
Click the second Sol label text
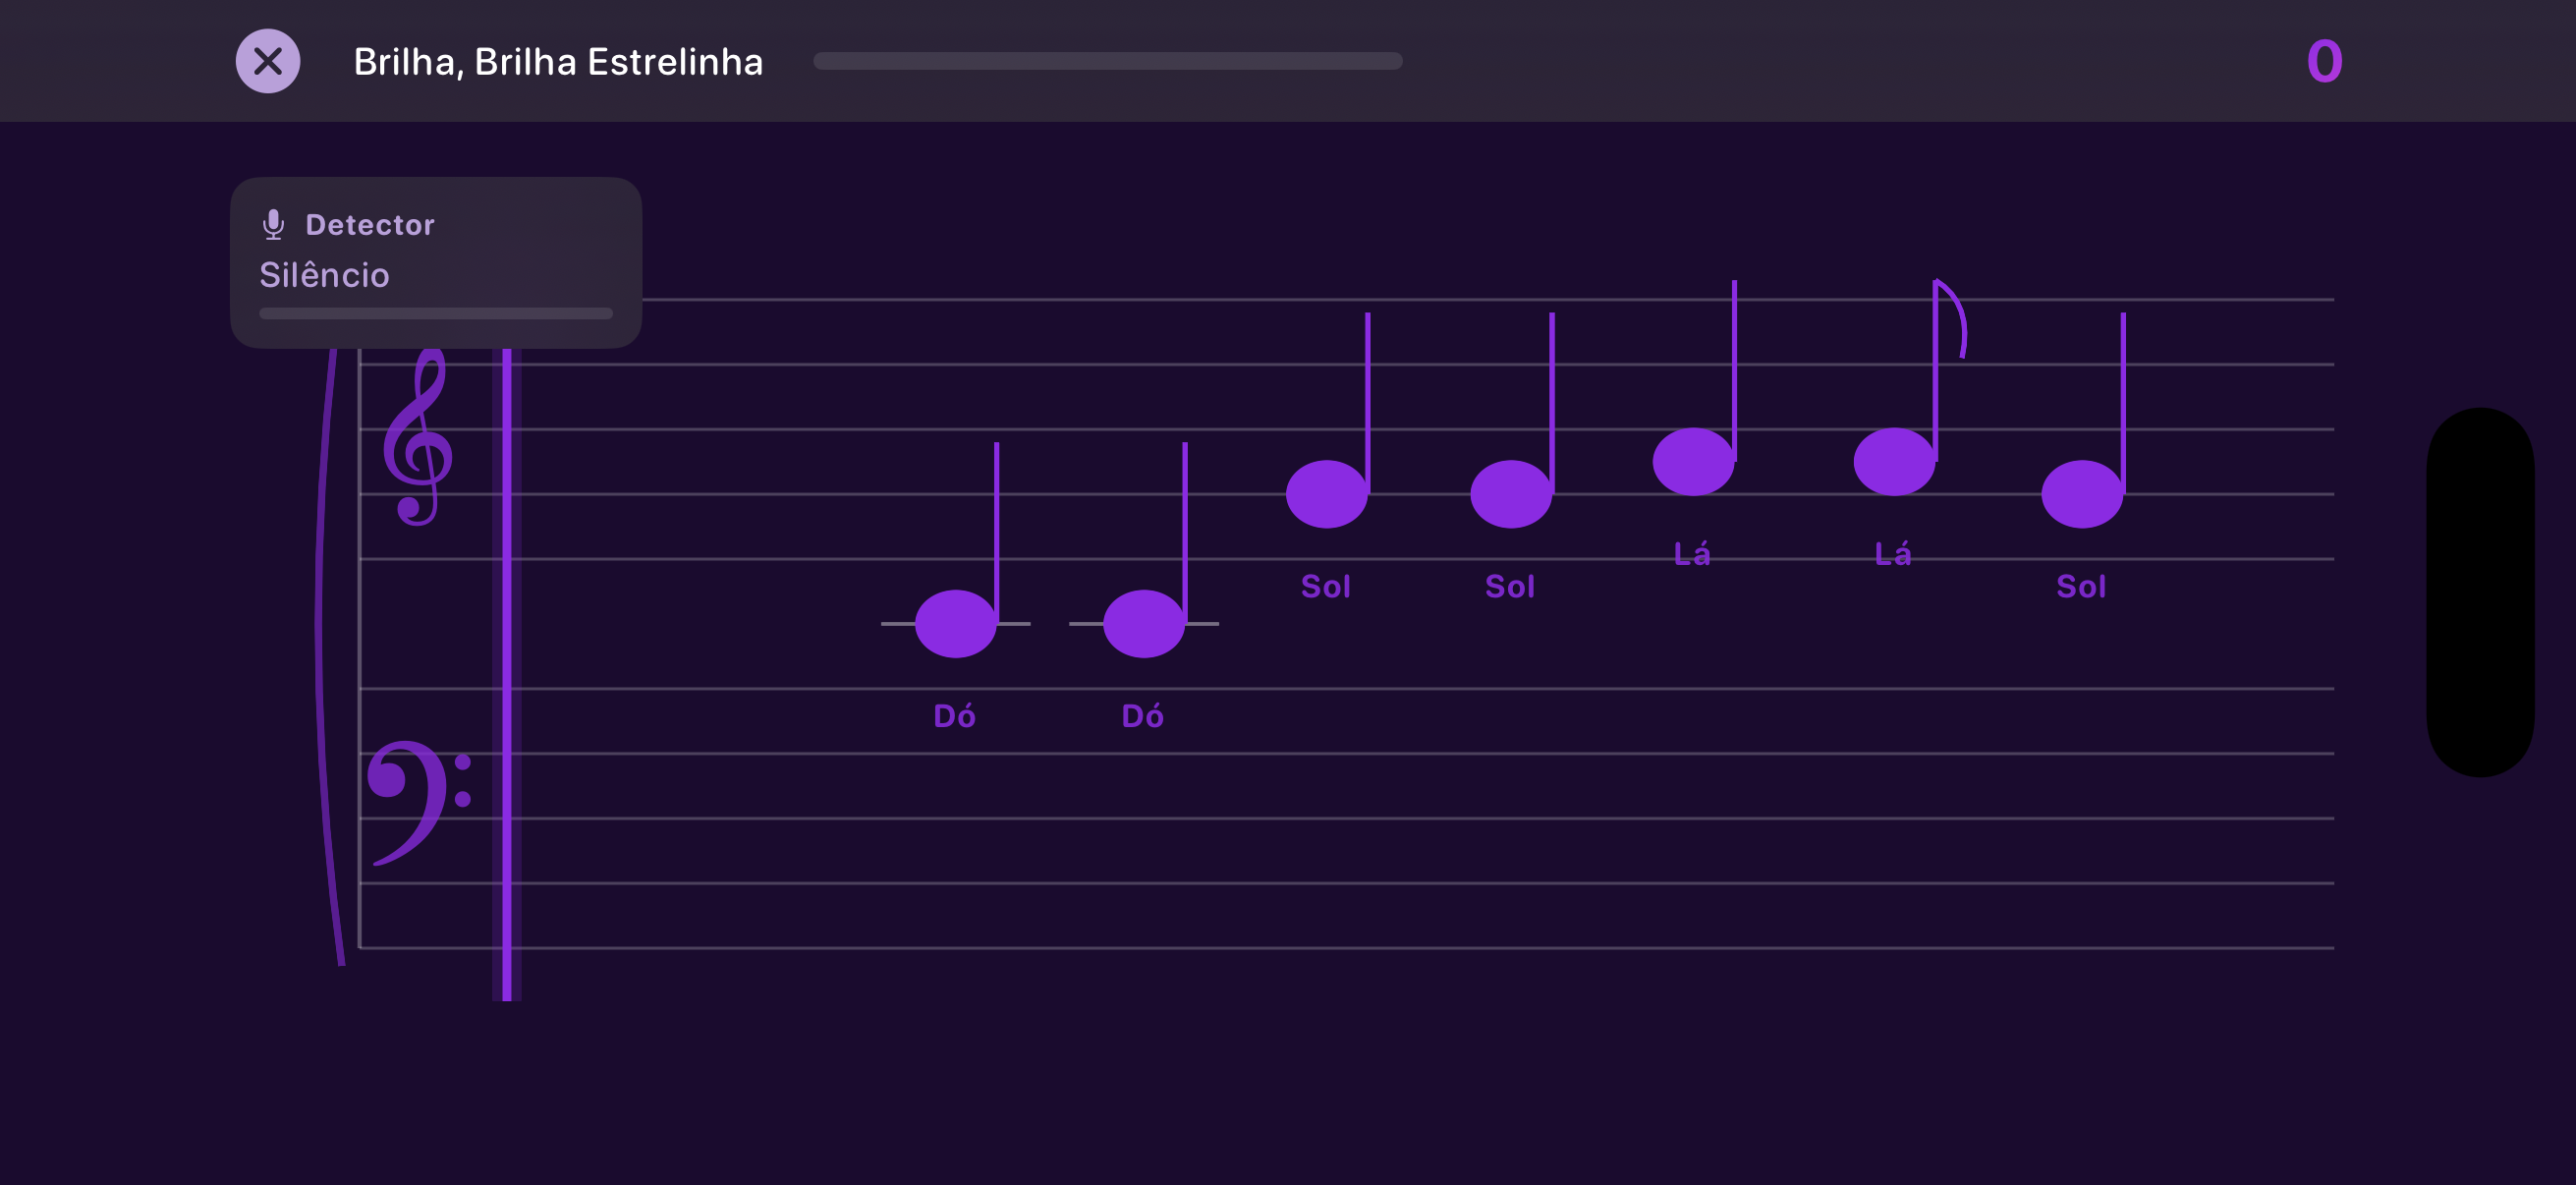1510,587
